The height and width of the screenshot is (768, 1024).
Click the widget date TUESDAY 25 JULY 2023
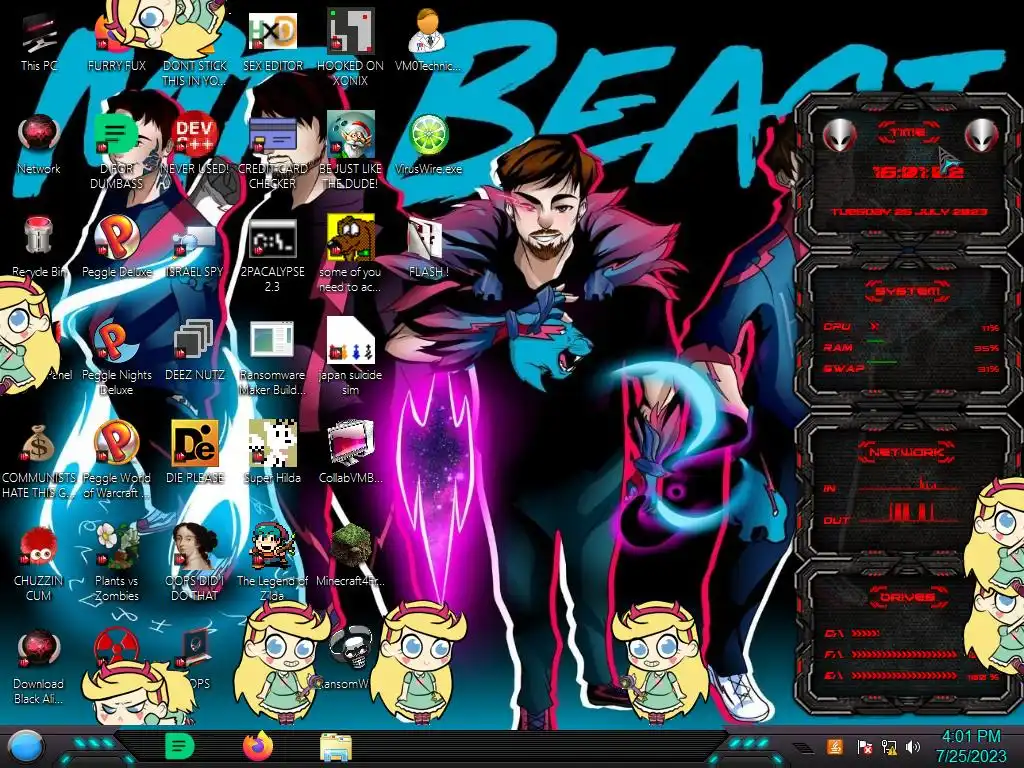coord(908,212)
